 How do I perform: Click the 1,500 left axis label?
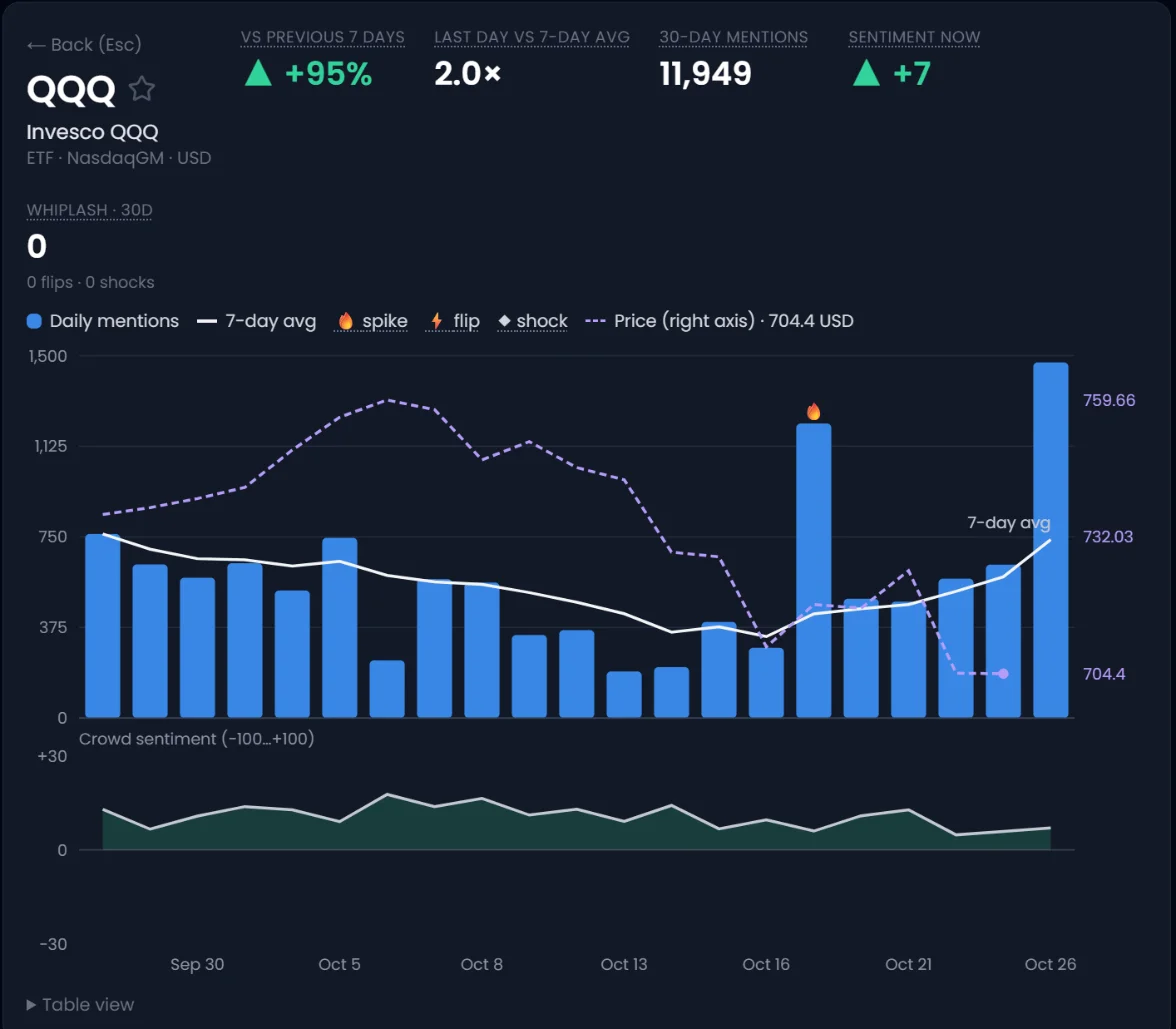point(47,356)
